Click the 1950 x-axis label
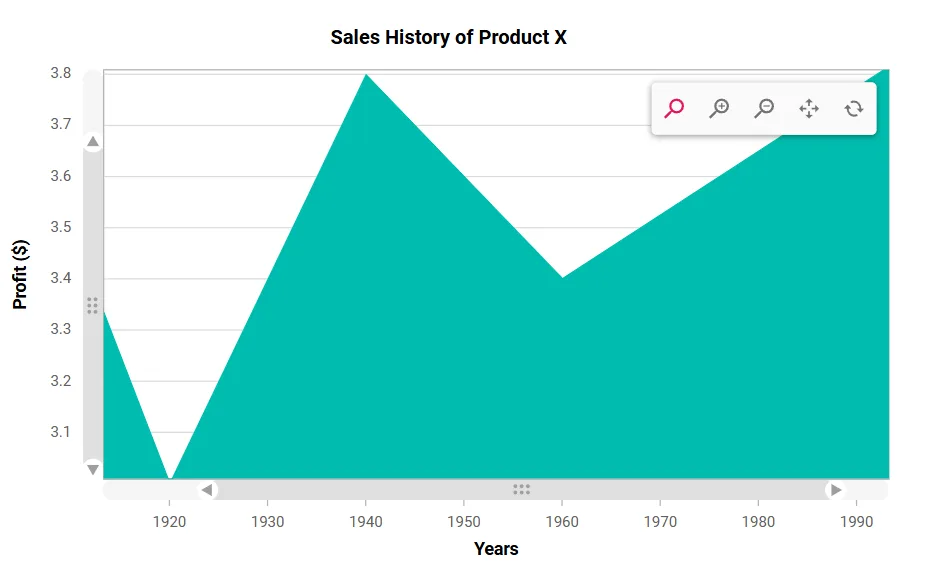The width and height of the screenshot is (930, 573). [x=464, y=522]
